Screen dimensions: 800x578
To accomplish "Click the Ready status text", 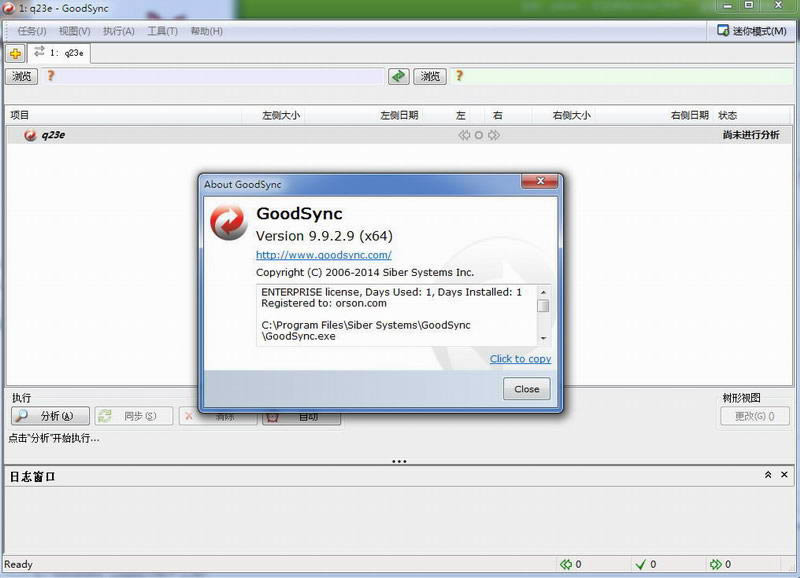I will (18, 564).
